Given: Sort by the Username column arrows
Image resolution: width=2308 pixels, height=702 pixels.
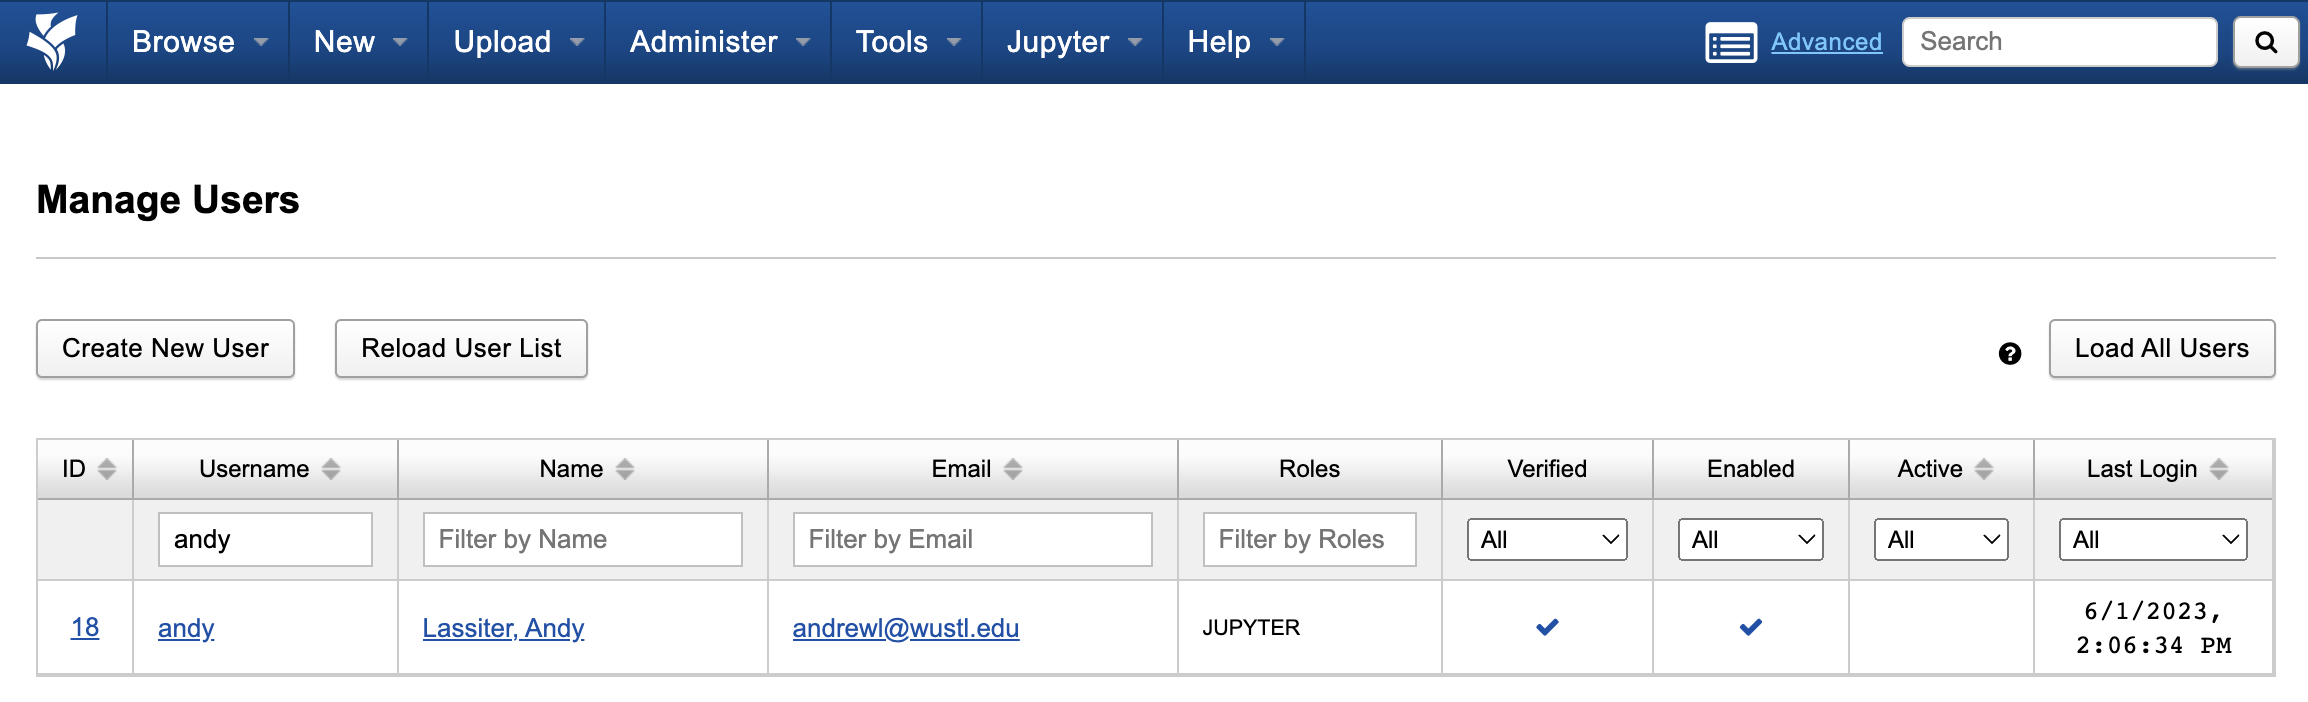Looking at the screenshot, I should (331, 469).
